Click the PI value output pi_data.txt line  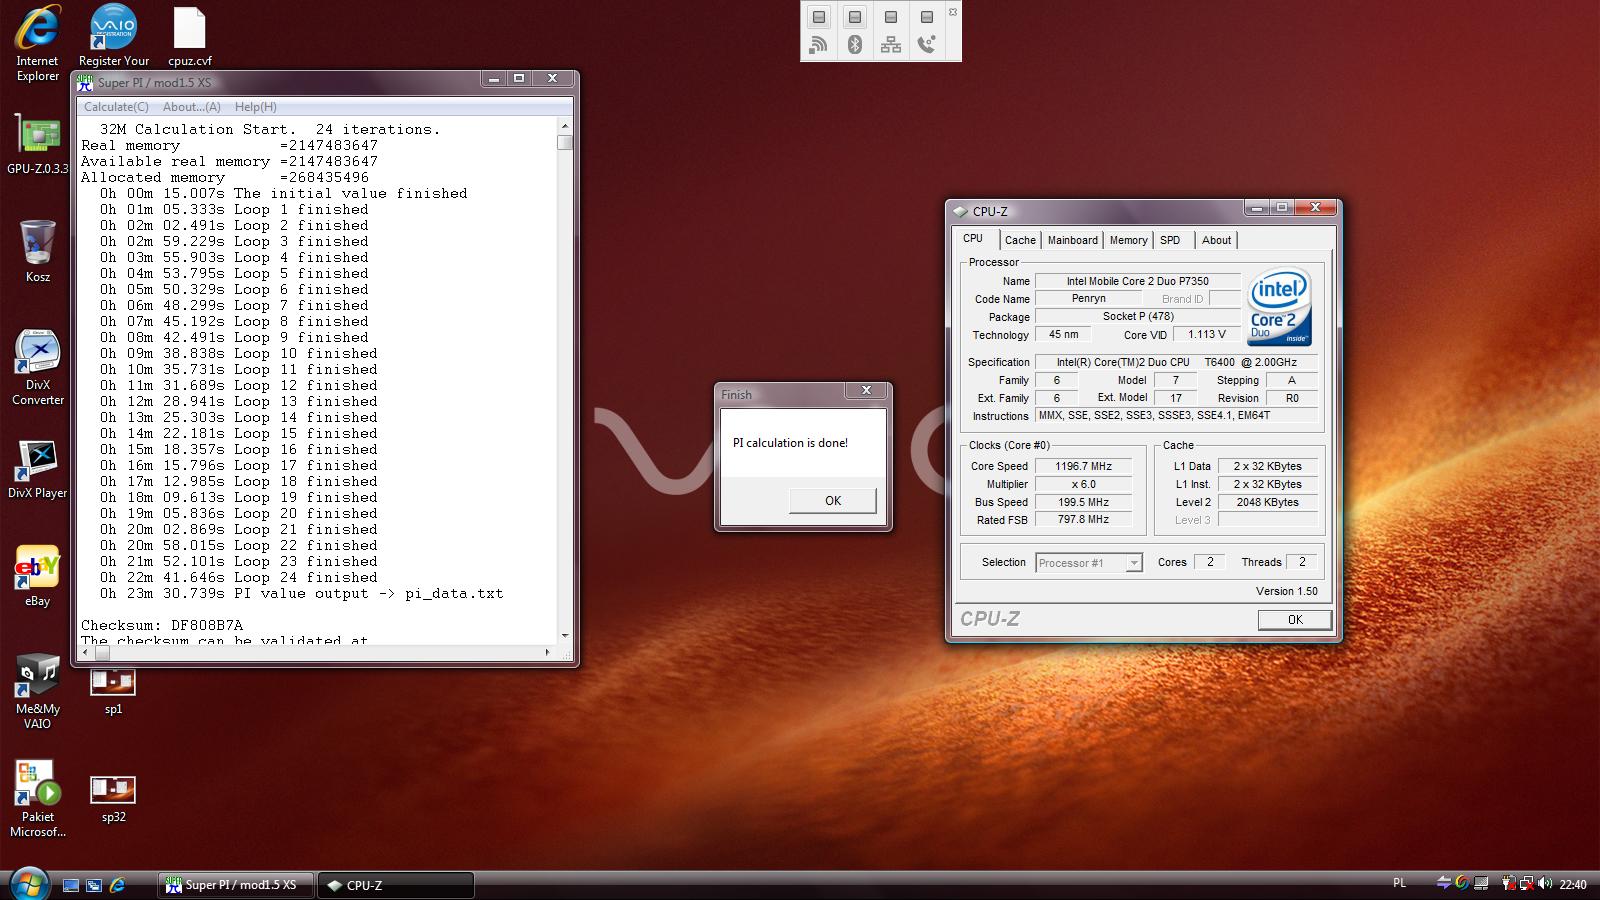pos(301,594)
